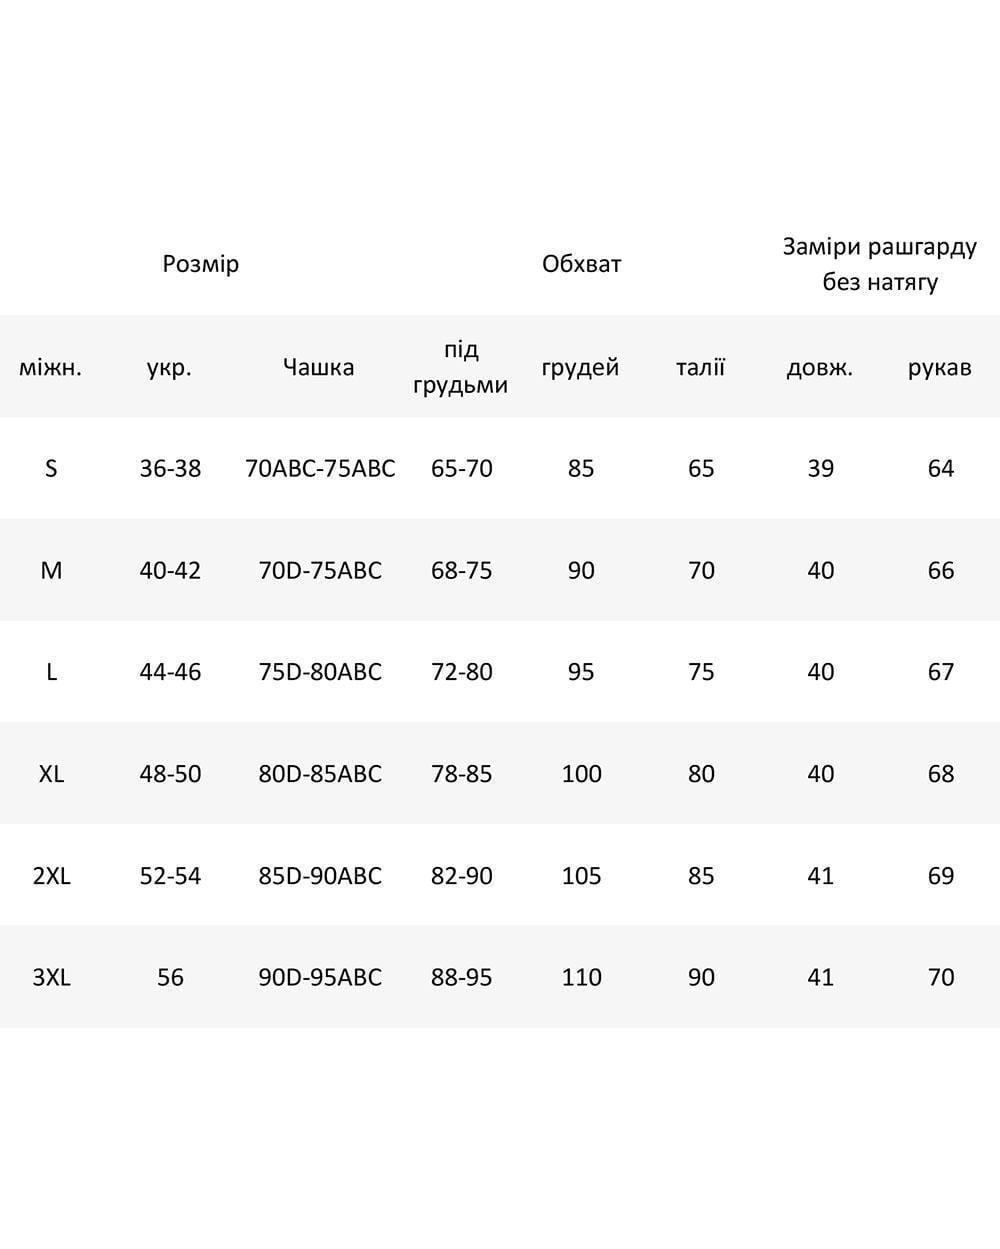Select the 100 chest girth value
This screenshot has width=1000, height=1249.
(581, 773)
